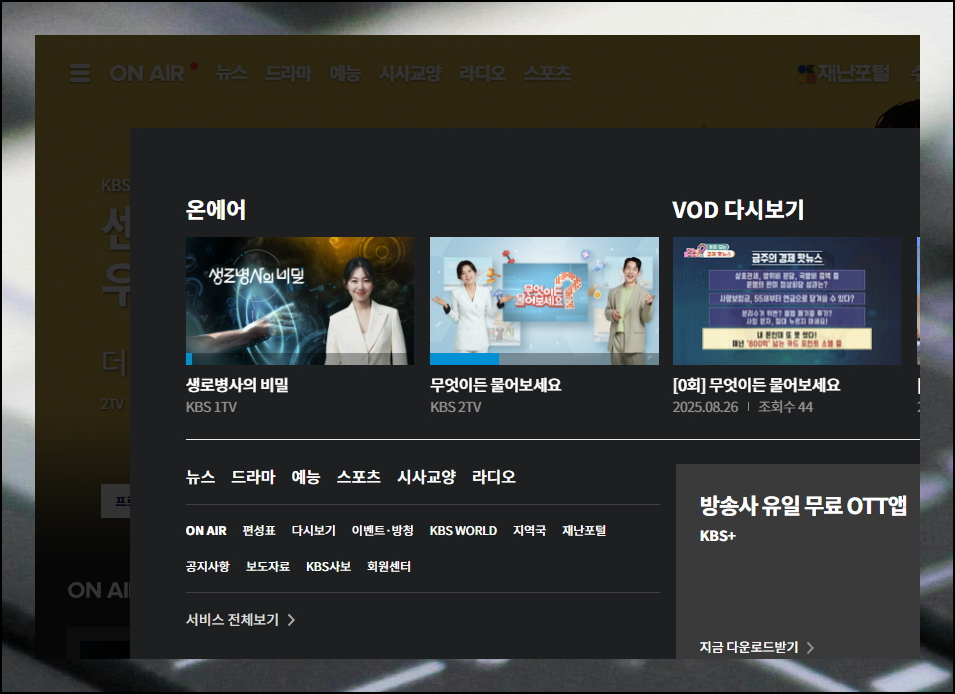
Task: Open the hamburger menu icon
Action: coord(80,73)
